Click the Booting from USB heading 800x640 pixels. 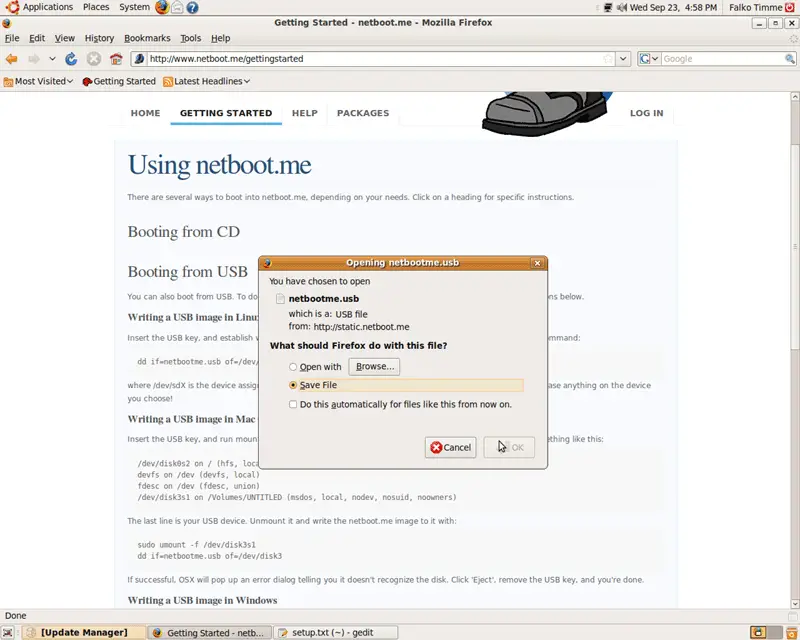click(188, 272)
